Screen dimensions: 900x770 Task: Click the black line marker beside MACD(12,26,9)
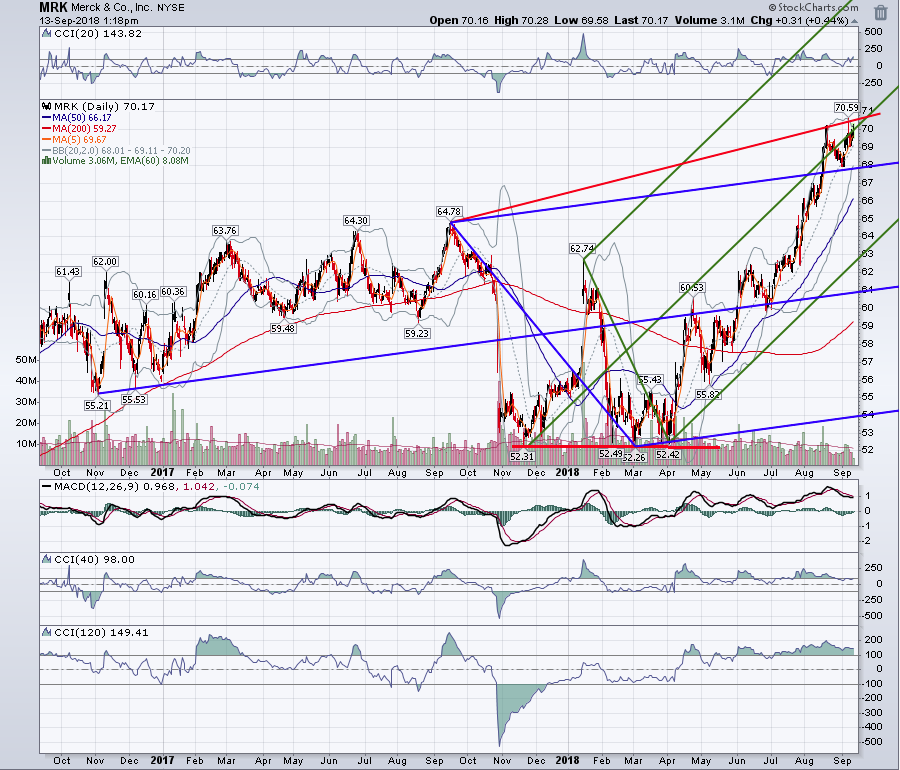tap(46, 487)
